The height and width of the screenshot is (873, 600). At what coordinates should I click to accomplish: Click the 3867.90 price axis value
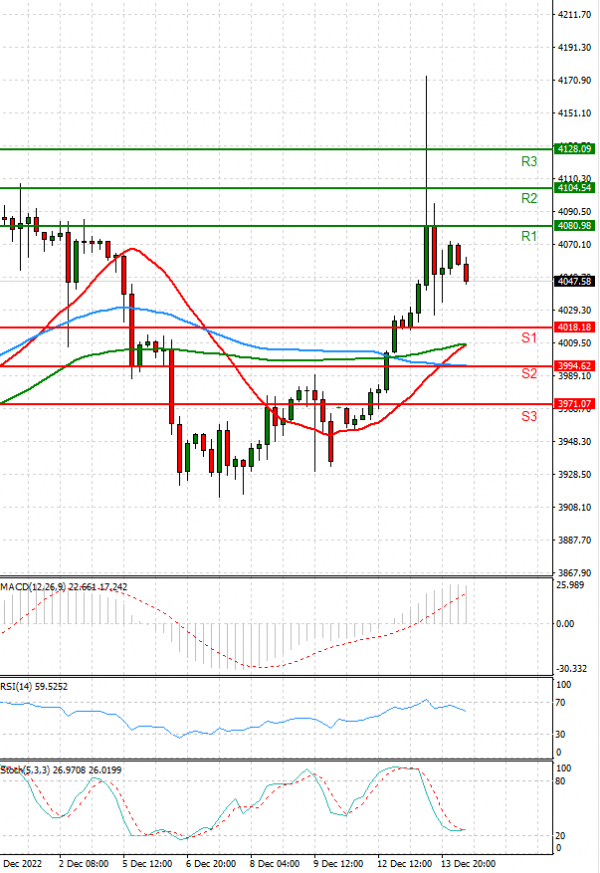(574, 573)
